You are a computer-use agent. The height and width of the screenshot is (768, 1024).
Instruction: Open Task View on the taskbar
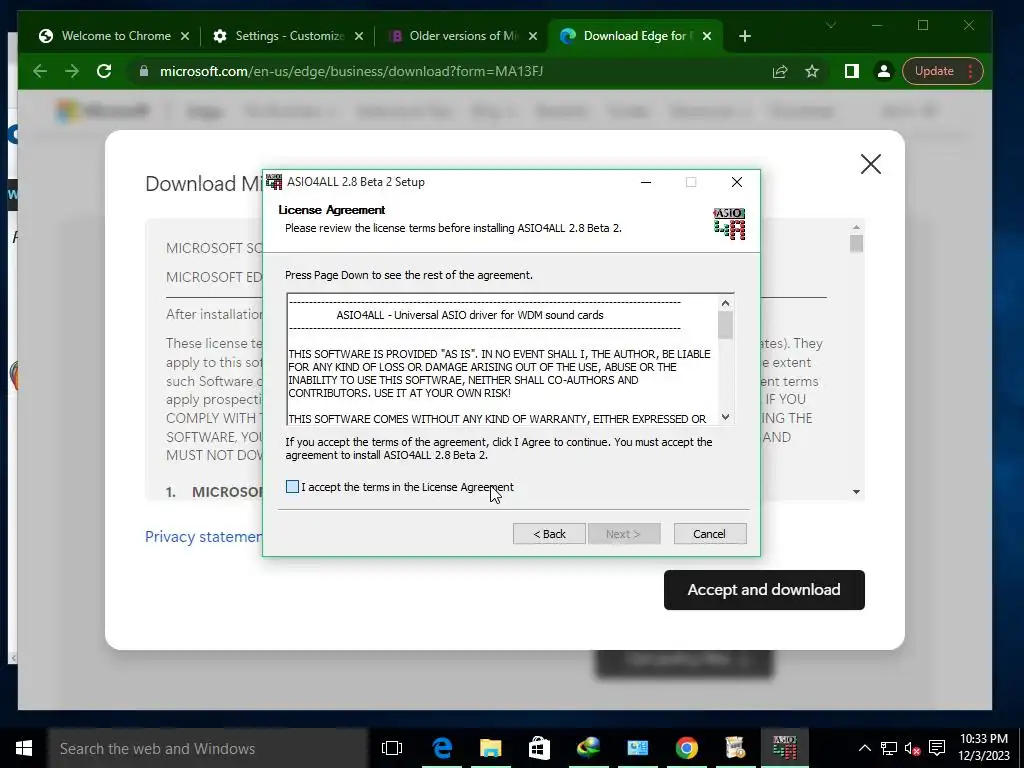[392, 748]
